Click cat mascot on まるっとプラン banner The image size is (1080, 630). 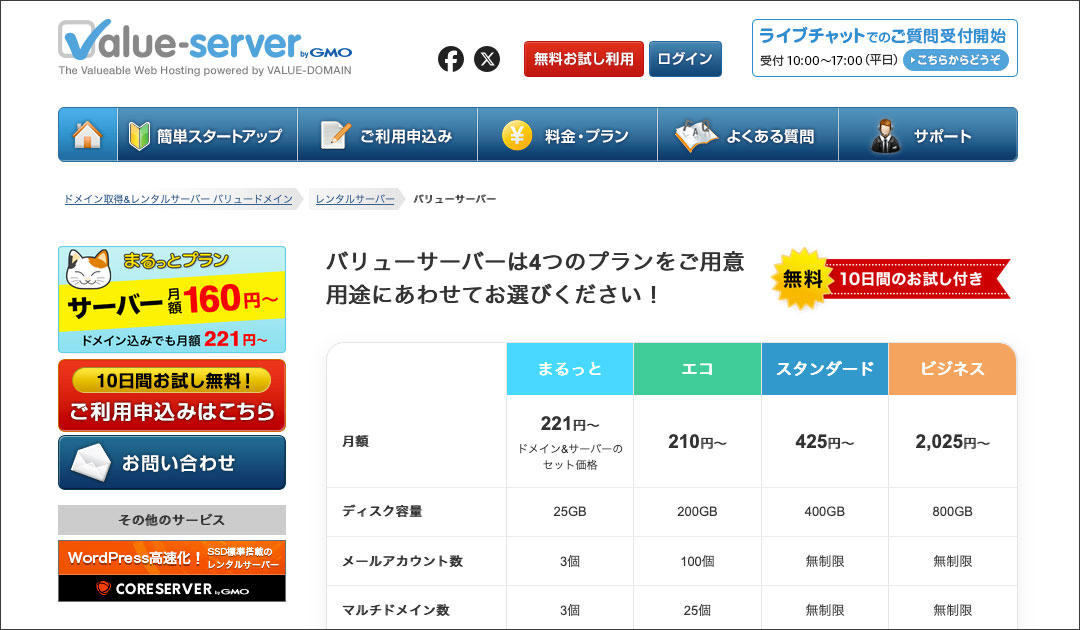[88, 269]
